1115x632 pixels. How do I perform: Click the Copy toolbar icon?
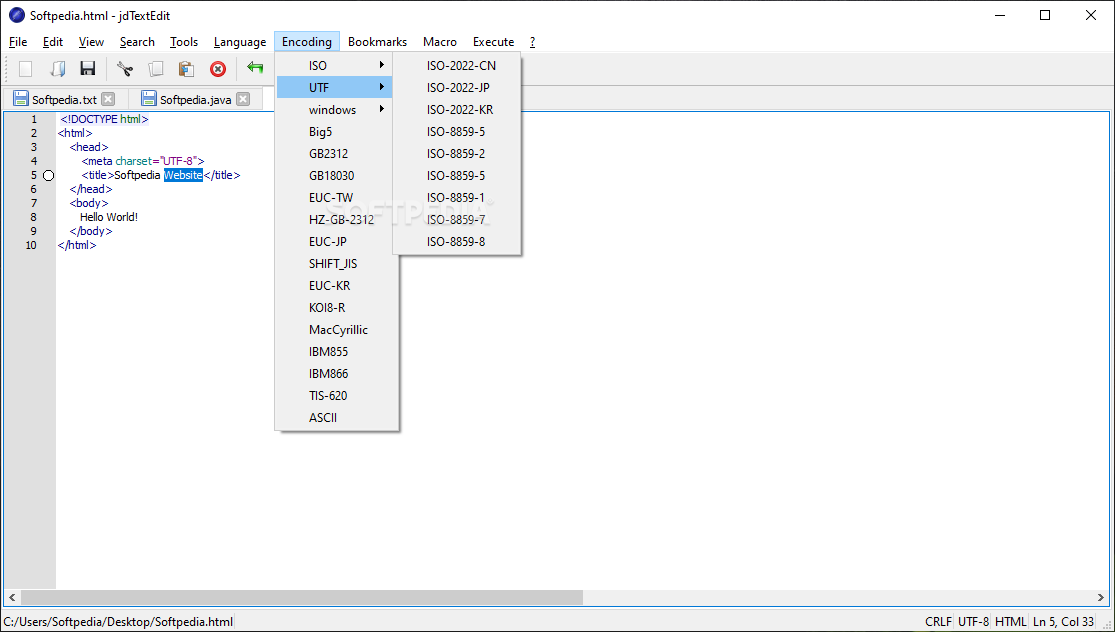[156, 68]
